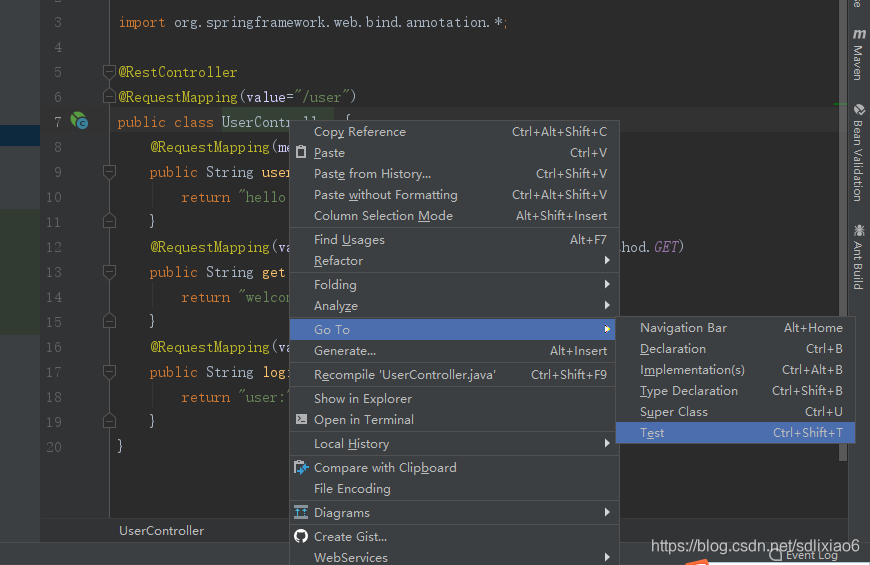Screen dimensions: 870x565
Task: Click the Compare with Clipboard icon
Action: [x=301, y=467]
